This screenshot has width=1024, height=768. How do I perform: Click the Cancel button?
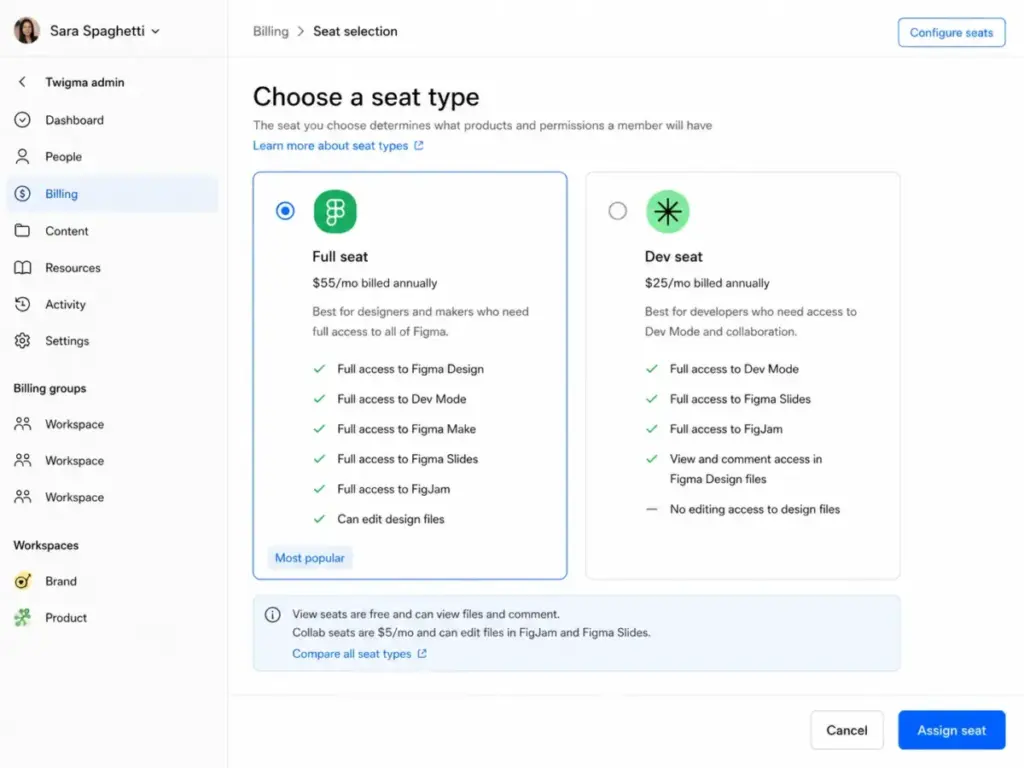[x=846, y=730]
